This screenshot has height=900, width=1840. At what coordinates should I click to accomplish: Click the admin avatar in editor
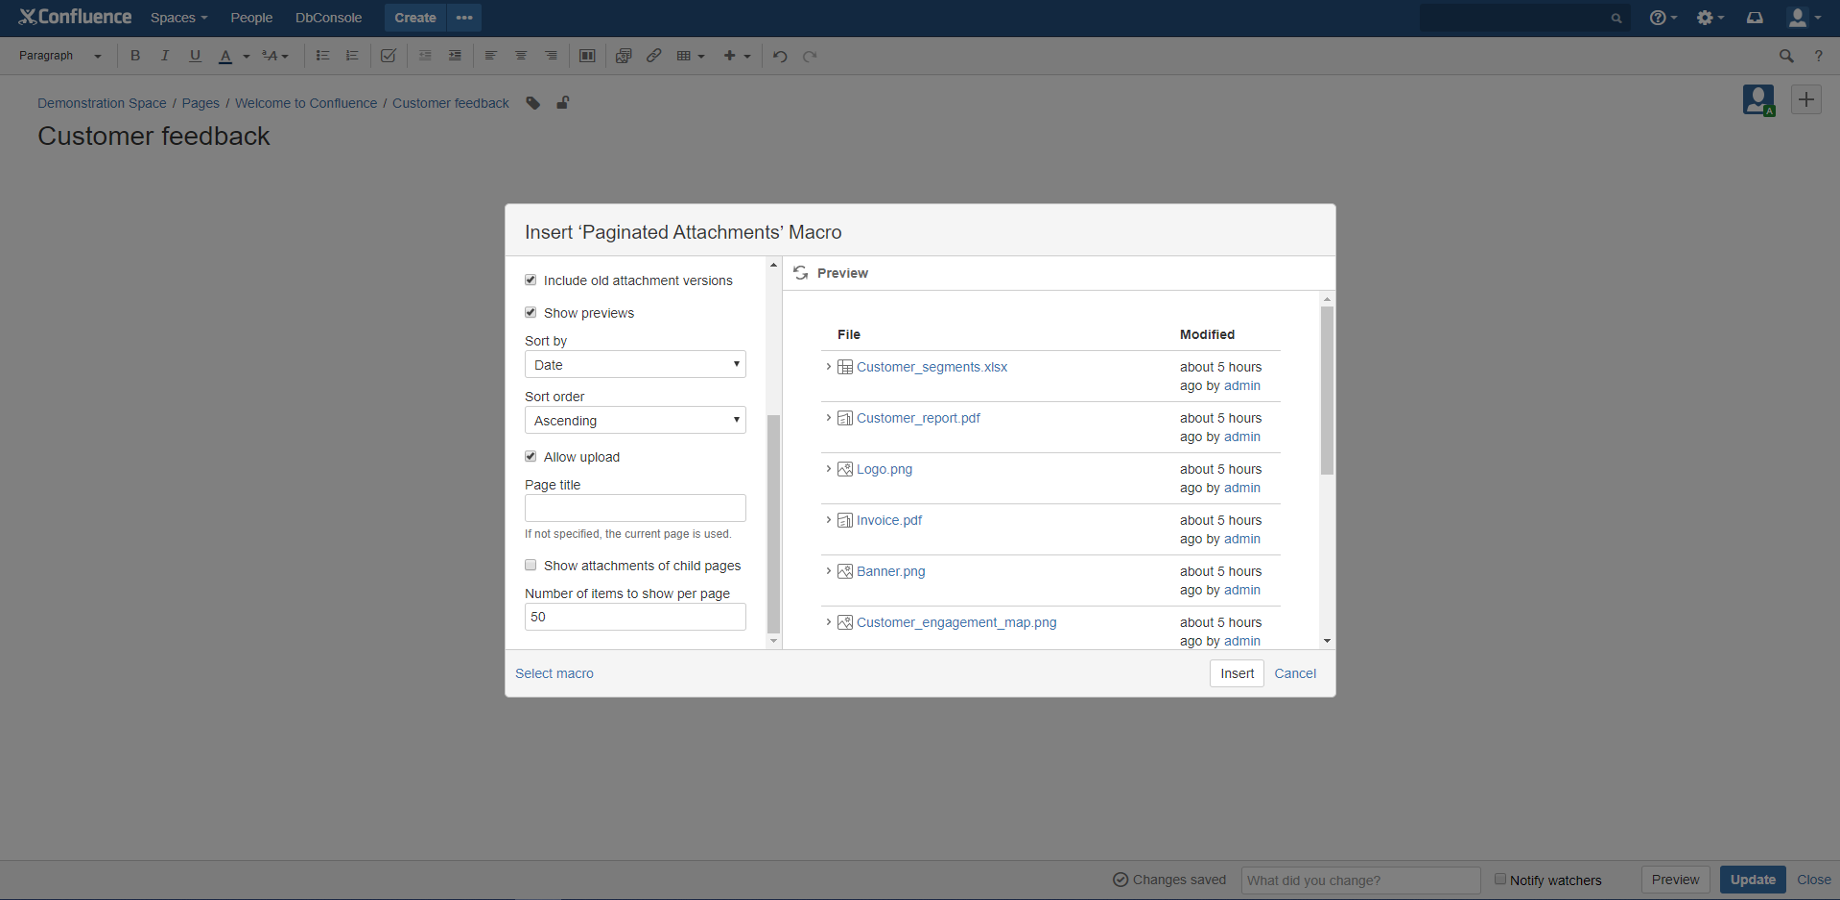[1758, 99]
